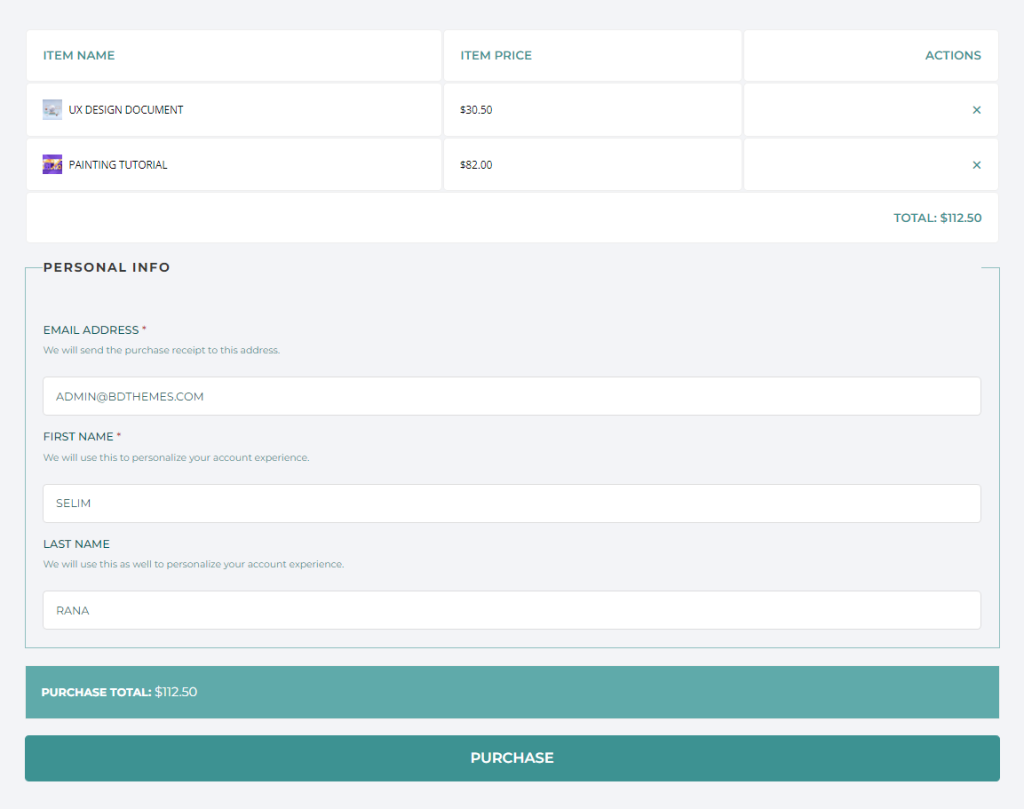The height and width of the screenshot is (809, 1024).
Task: Focus the Email Address input field
Action: [x=512, y=396]
